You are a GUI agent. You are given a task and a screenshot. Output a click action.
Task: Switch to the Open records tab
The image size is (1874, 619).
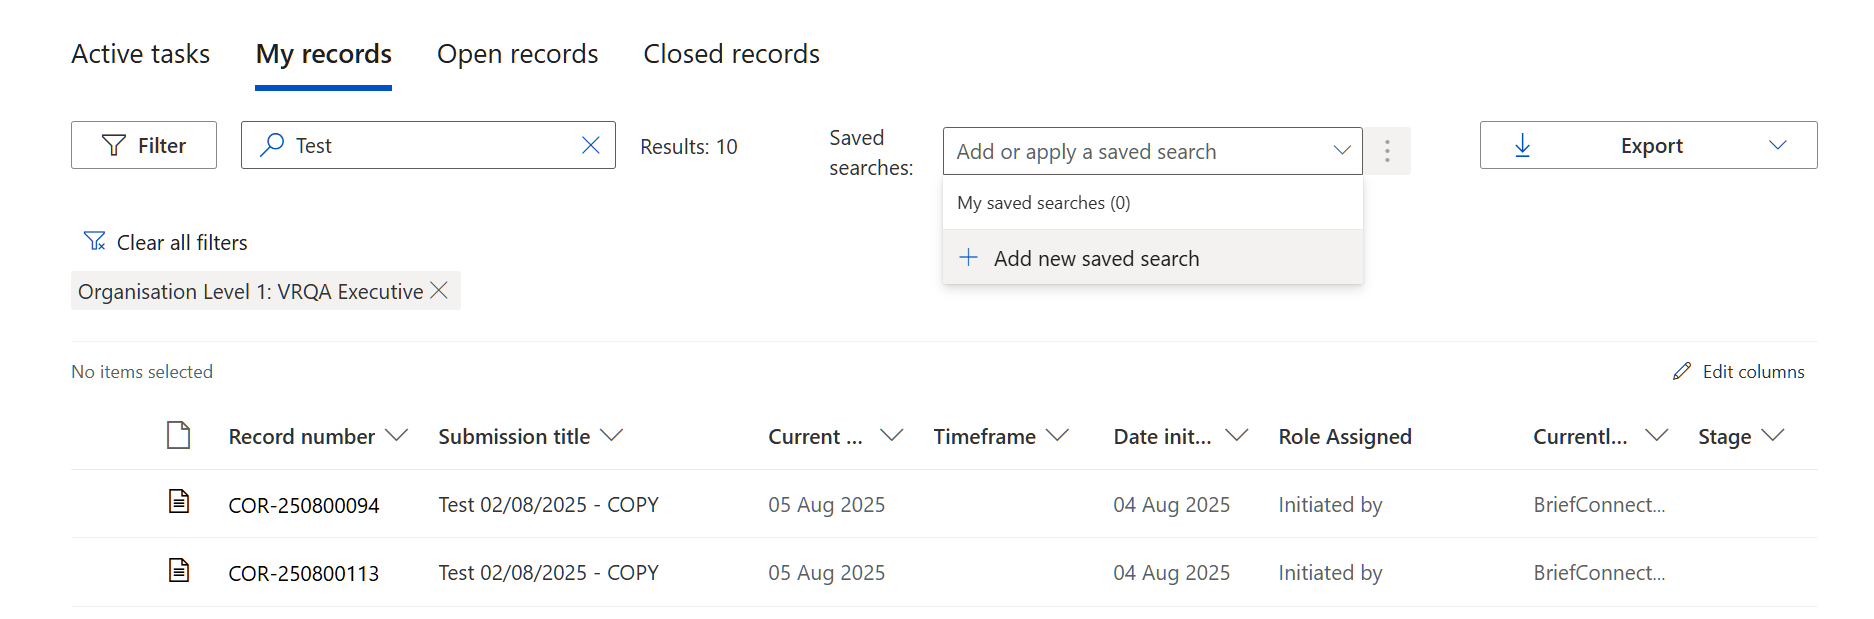coord(517,54)
